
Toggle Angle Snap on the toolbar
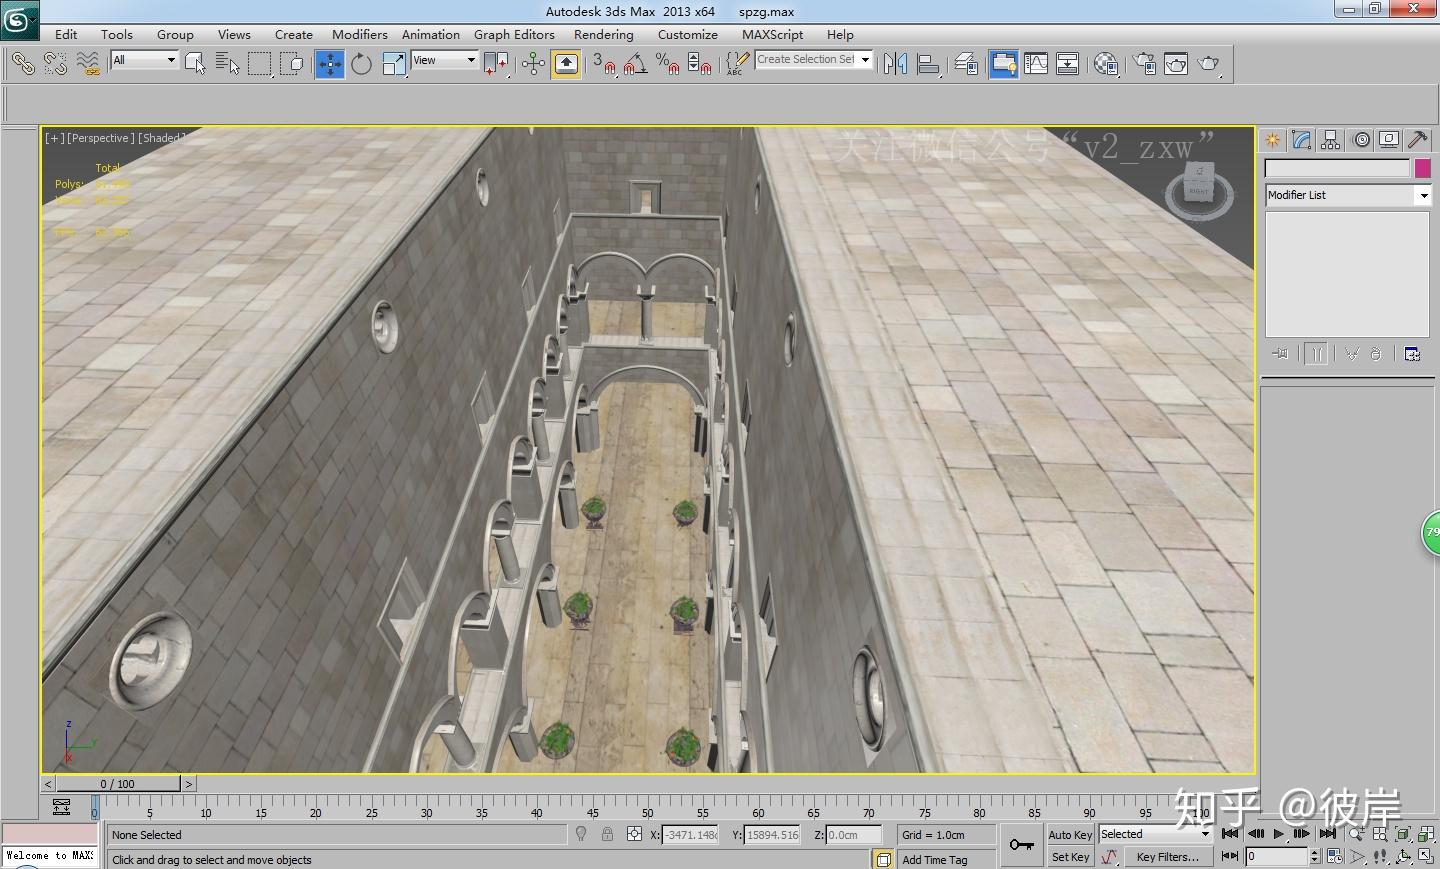634,64
